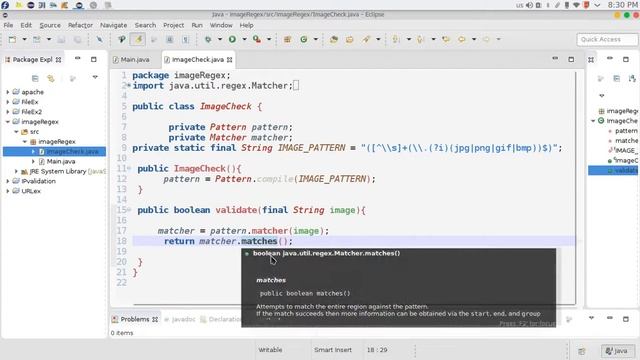Click the 18 : 29 cursor position indicator
640x360 pixels.
tap(377, 350)
